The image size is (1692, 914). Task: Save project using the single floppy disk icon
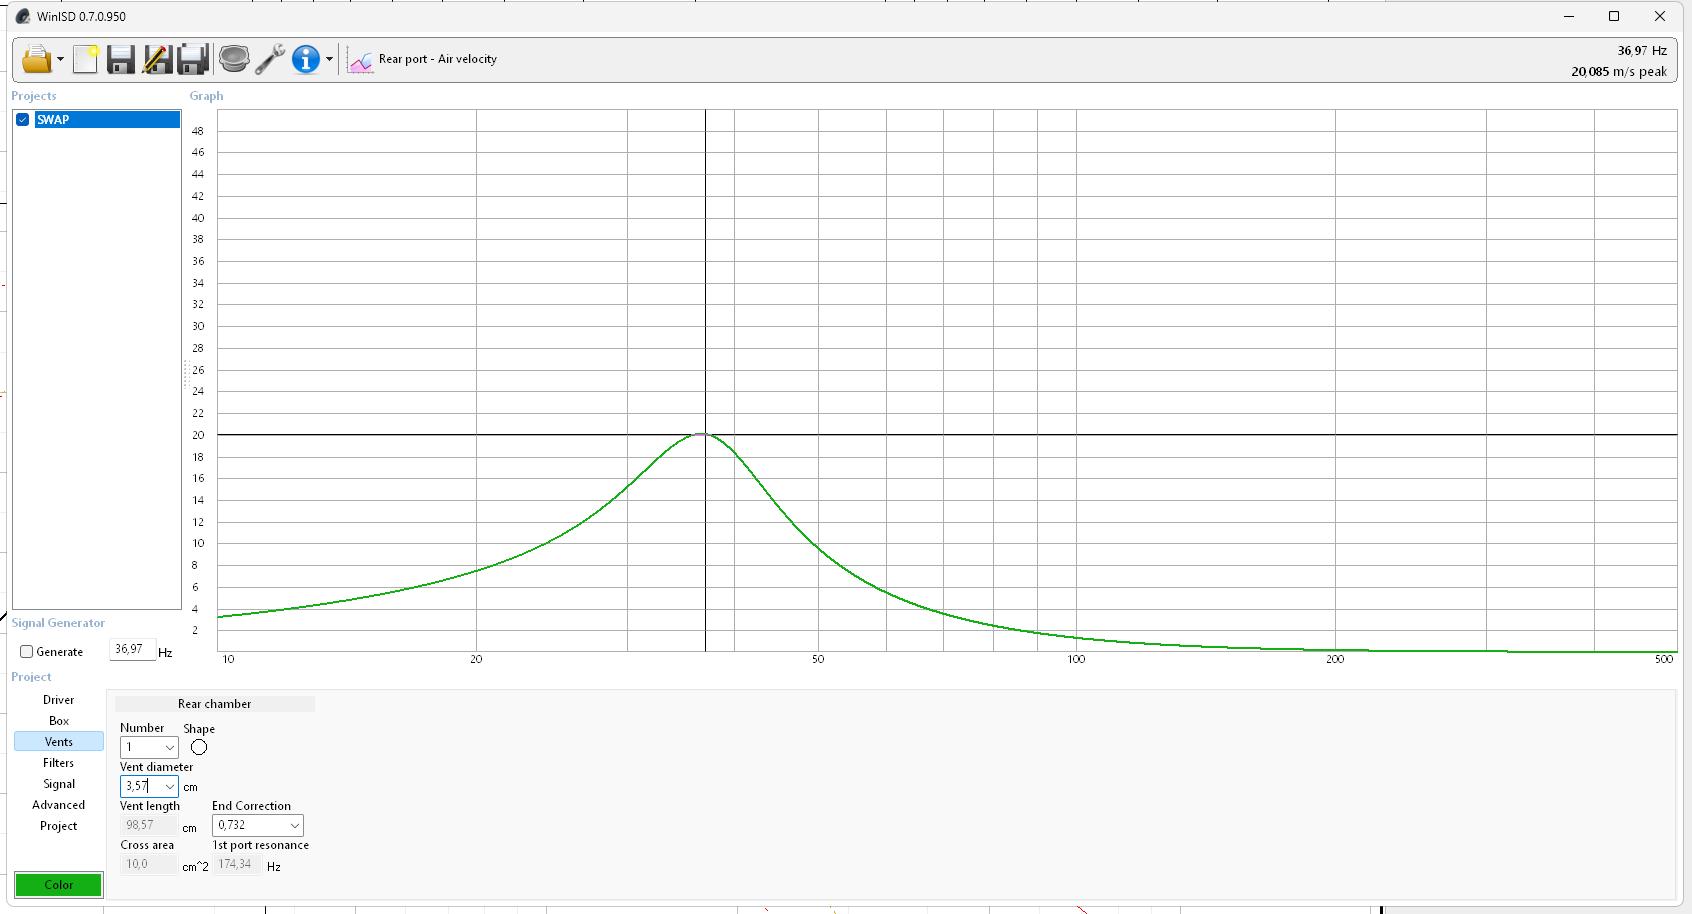(120, 60)
